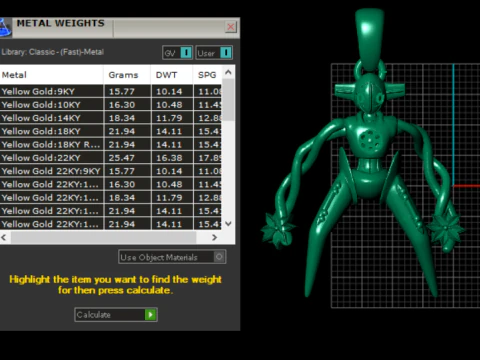Click the vertical scrollbar thumb
480x360 pixels.
pyautogui.click(x=228, y=100)
